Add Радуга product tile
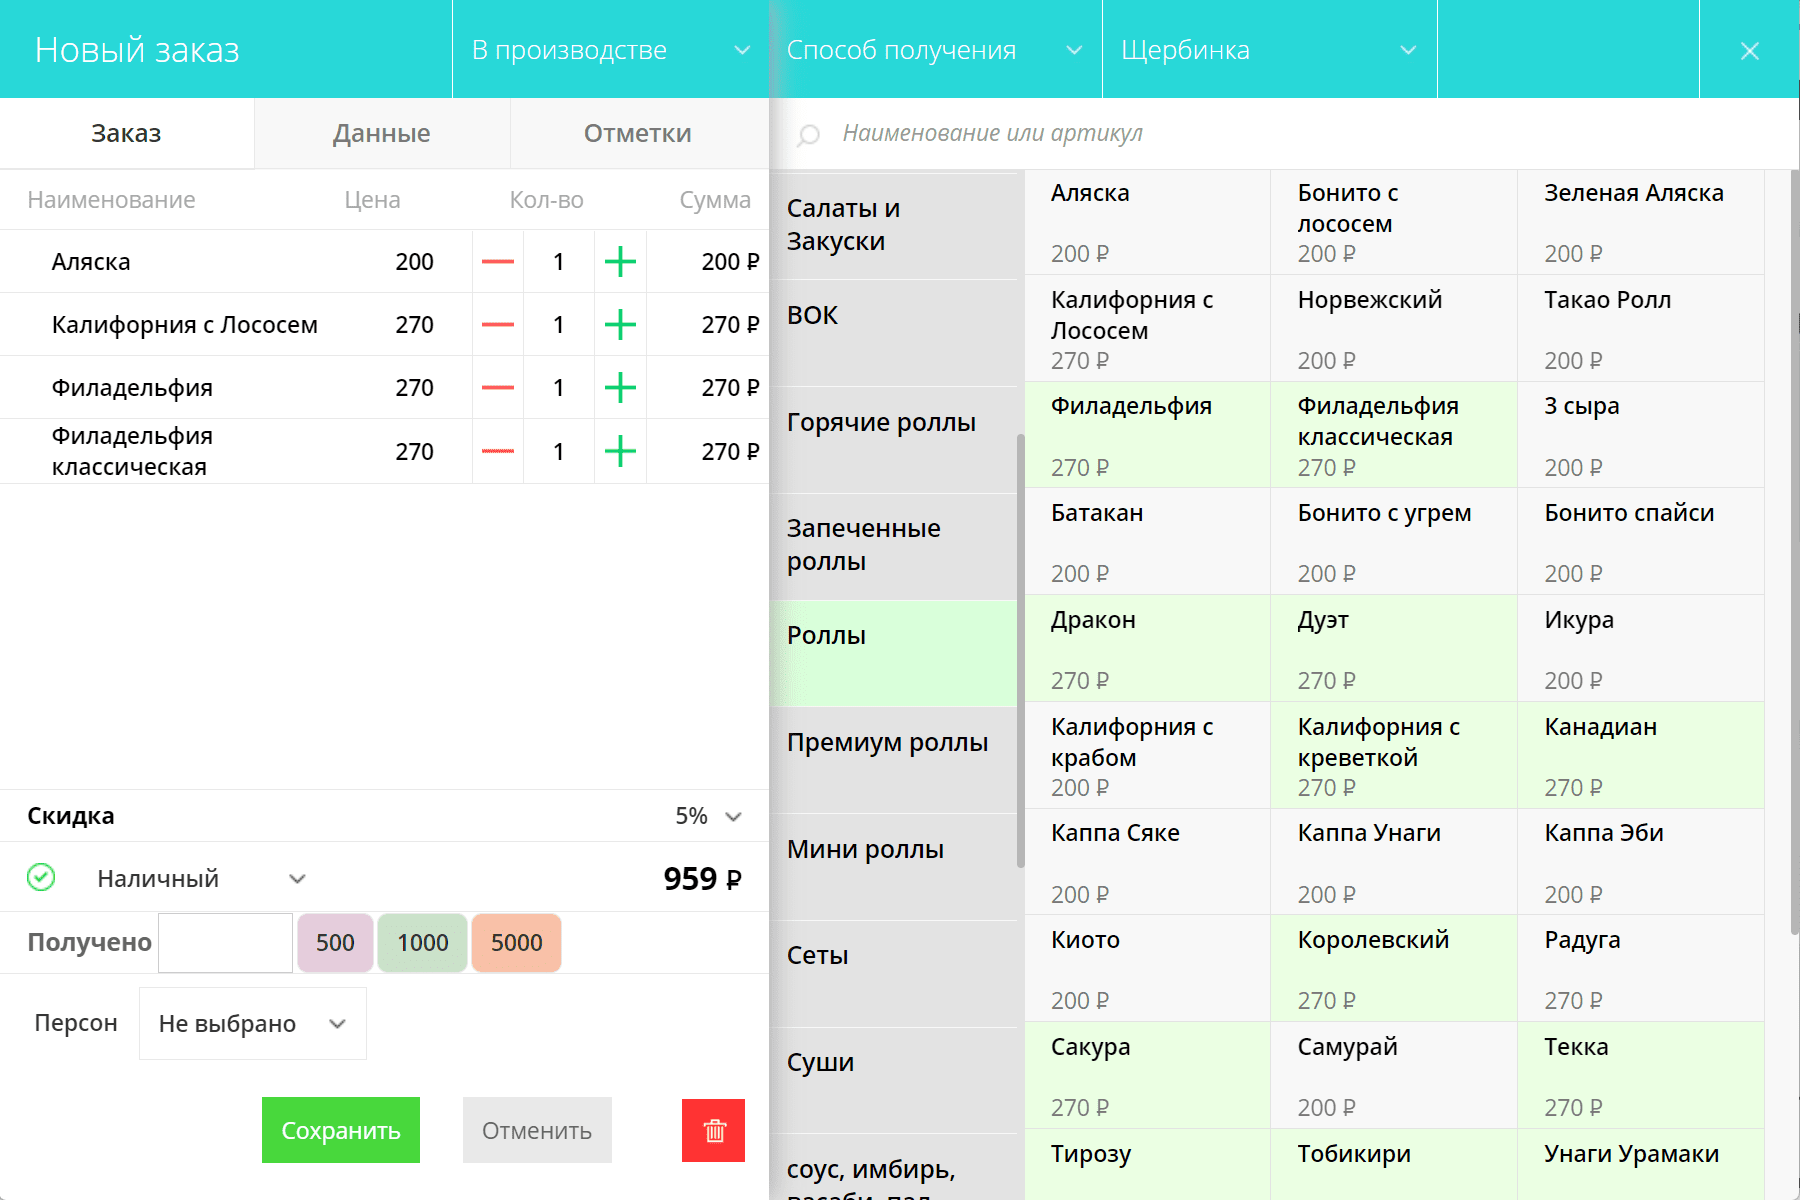1800x1200 pixels. 1641,968
